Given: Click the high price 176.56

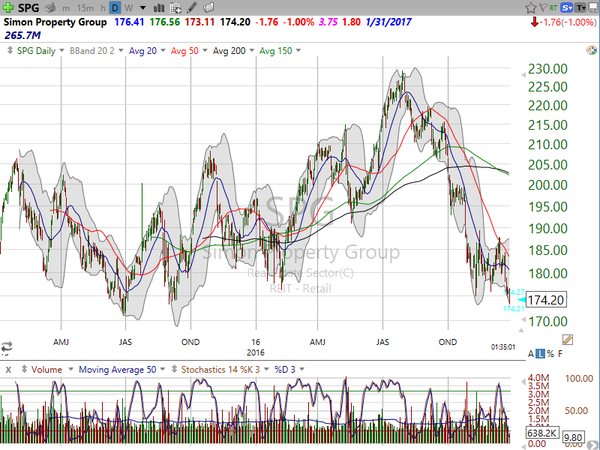Looking at the screenshot, I should (165, 22).
